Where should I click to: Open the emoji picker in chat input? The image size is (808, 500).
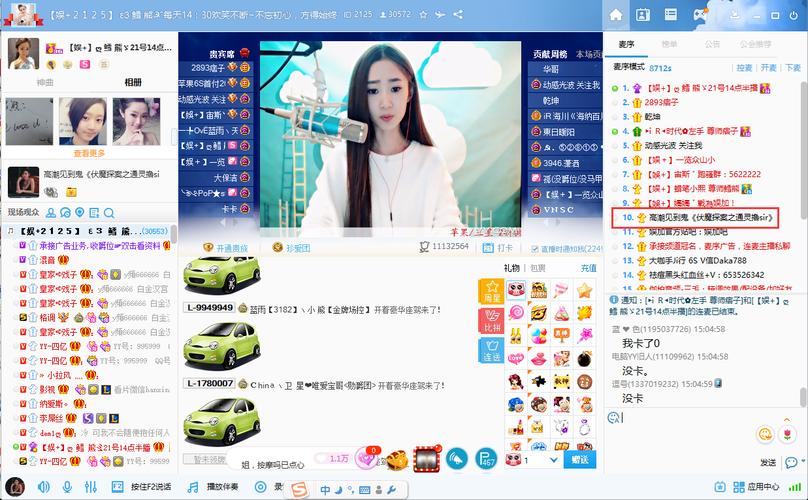pyautogui.click(x=614, y=418)
